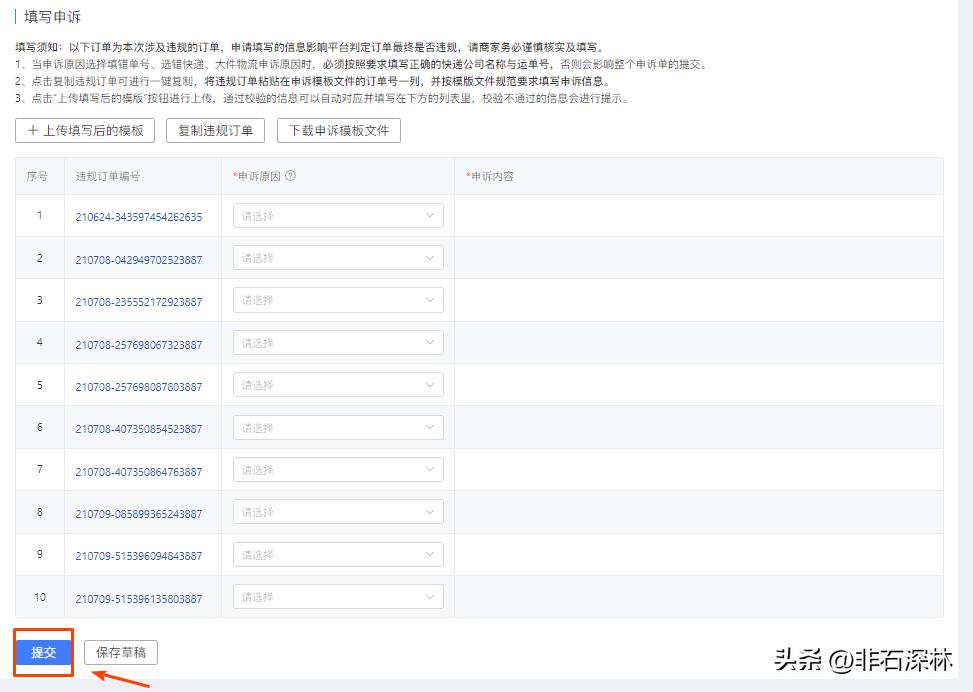This screenshot has width=973, height=692.
Task: Expand the 请选择 dropdown for order 210709-515396135803887
Action: (338, 596)
